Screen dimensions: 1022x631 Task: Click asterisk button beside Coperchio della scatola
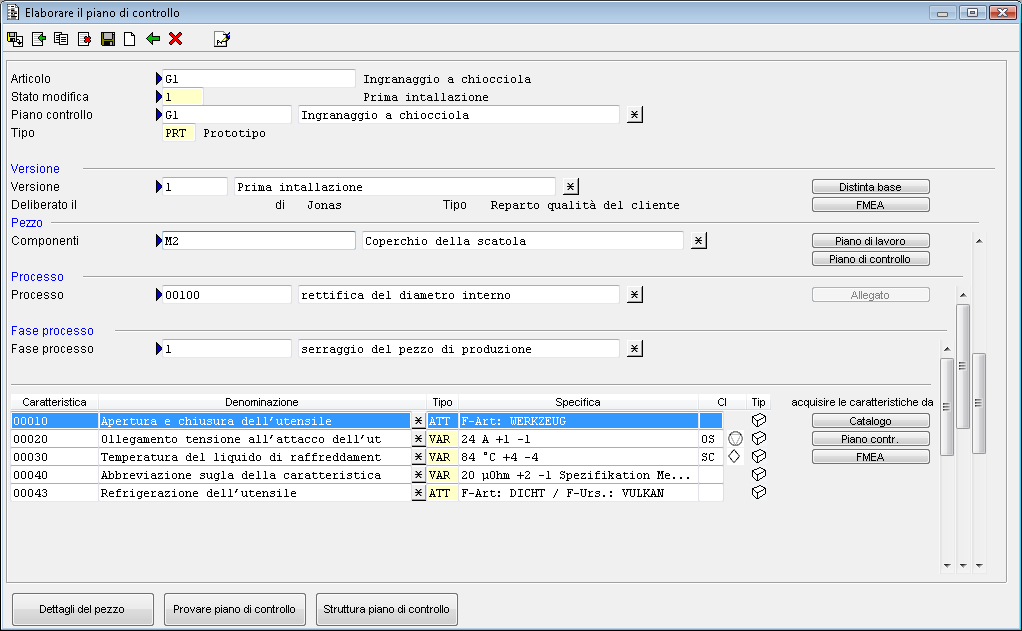point(698,241)
